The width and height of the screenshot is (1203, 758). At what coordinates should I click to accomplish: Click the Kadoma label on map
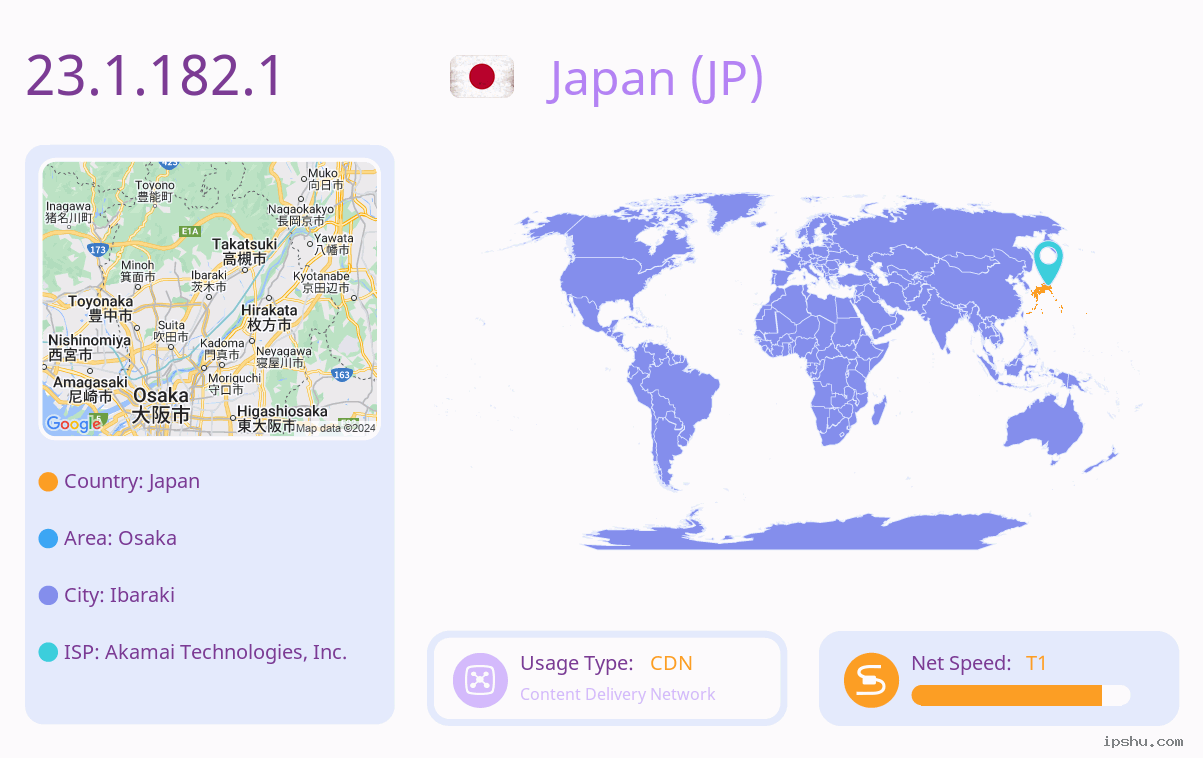point(222,349)
